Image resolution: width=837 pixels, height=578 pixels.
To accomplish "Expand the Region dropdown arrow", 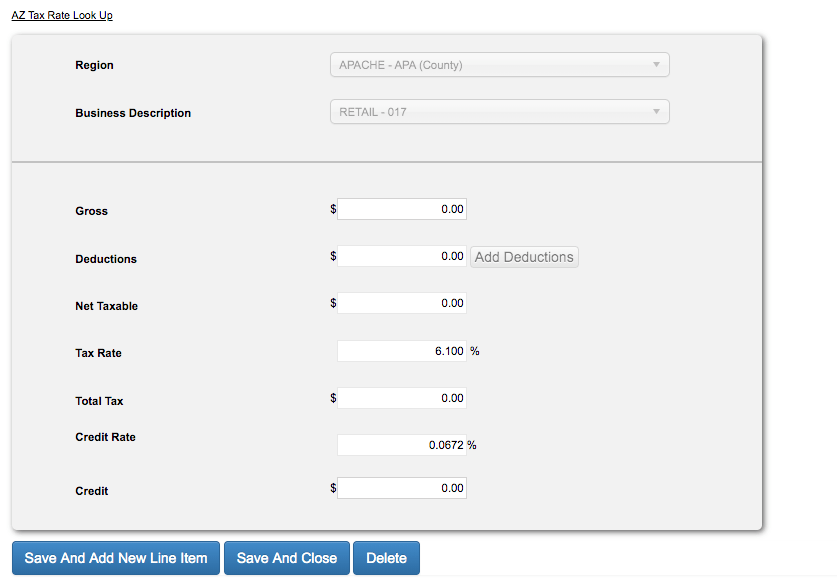I will click(x=656, y=65).
